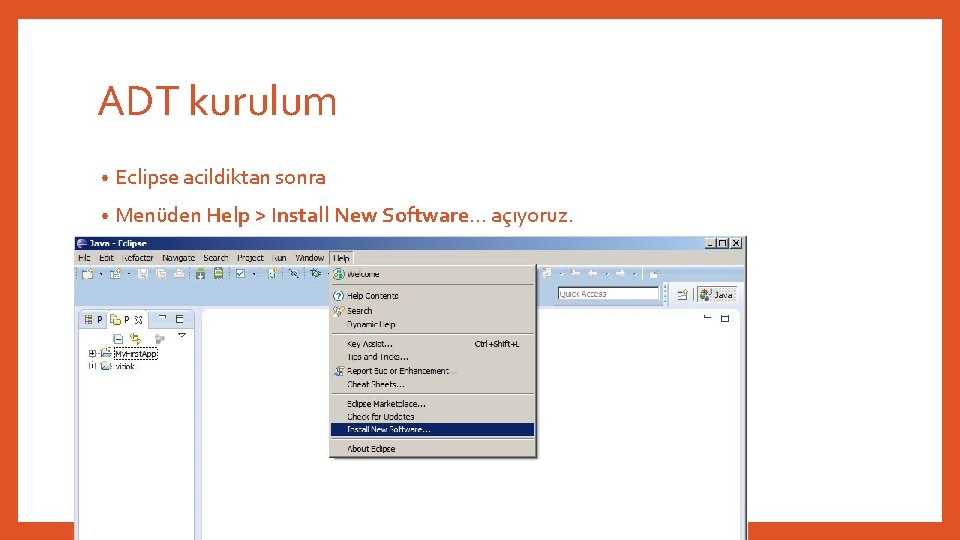
Task: Choose Check for Updates menu entry
Action: pos(432,416)
